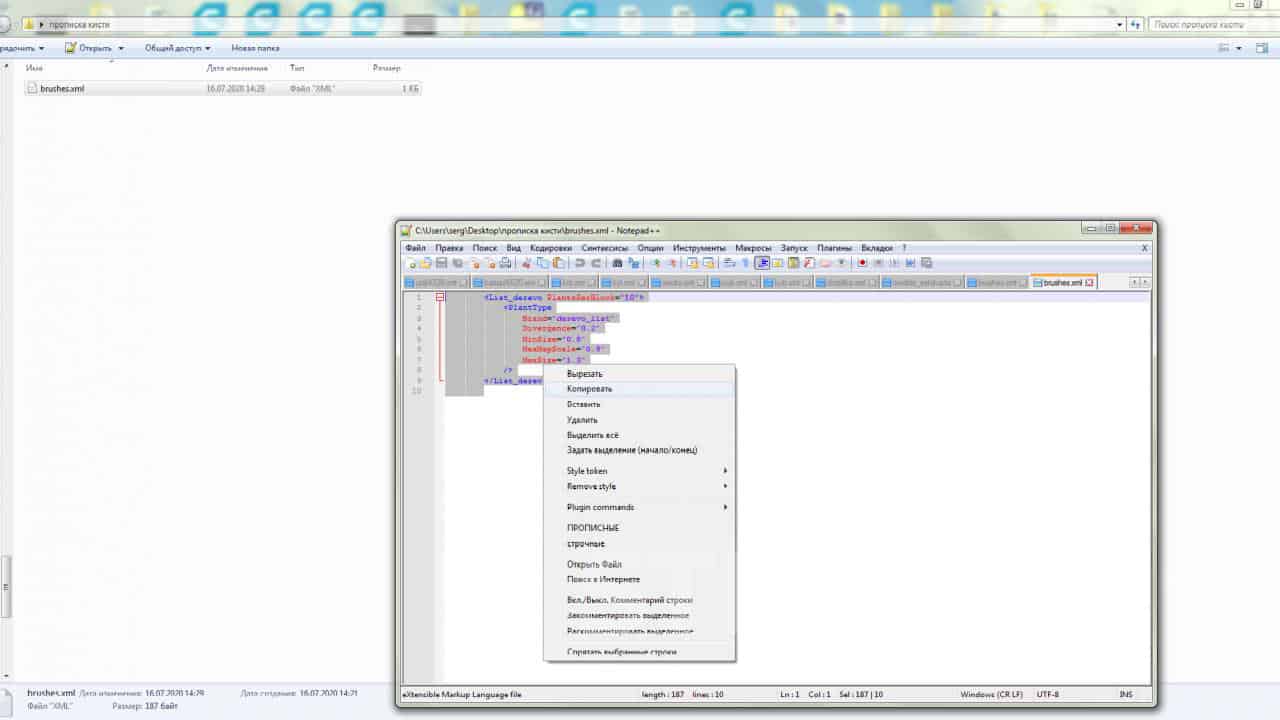Click the Print icon in Notepad++ toolbar
Image resolution: width=1280 pixels, height=720 pixels.
coord(506,263)
